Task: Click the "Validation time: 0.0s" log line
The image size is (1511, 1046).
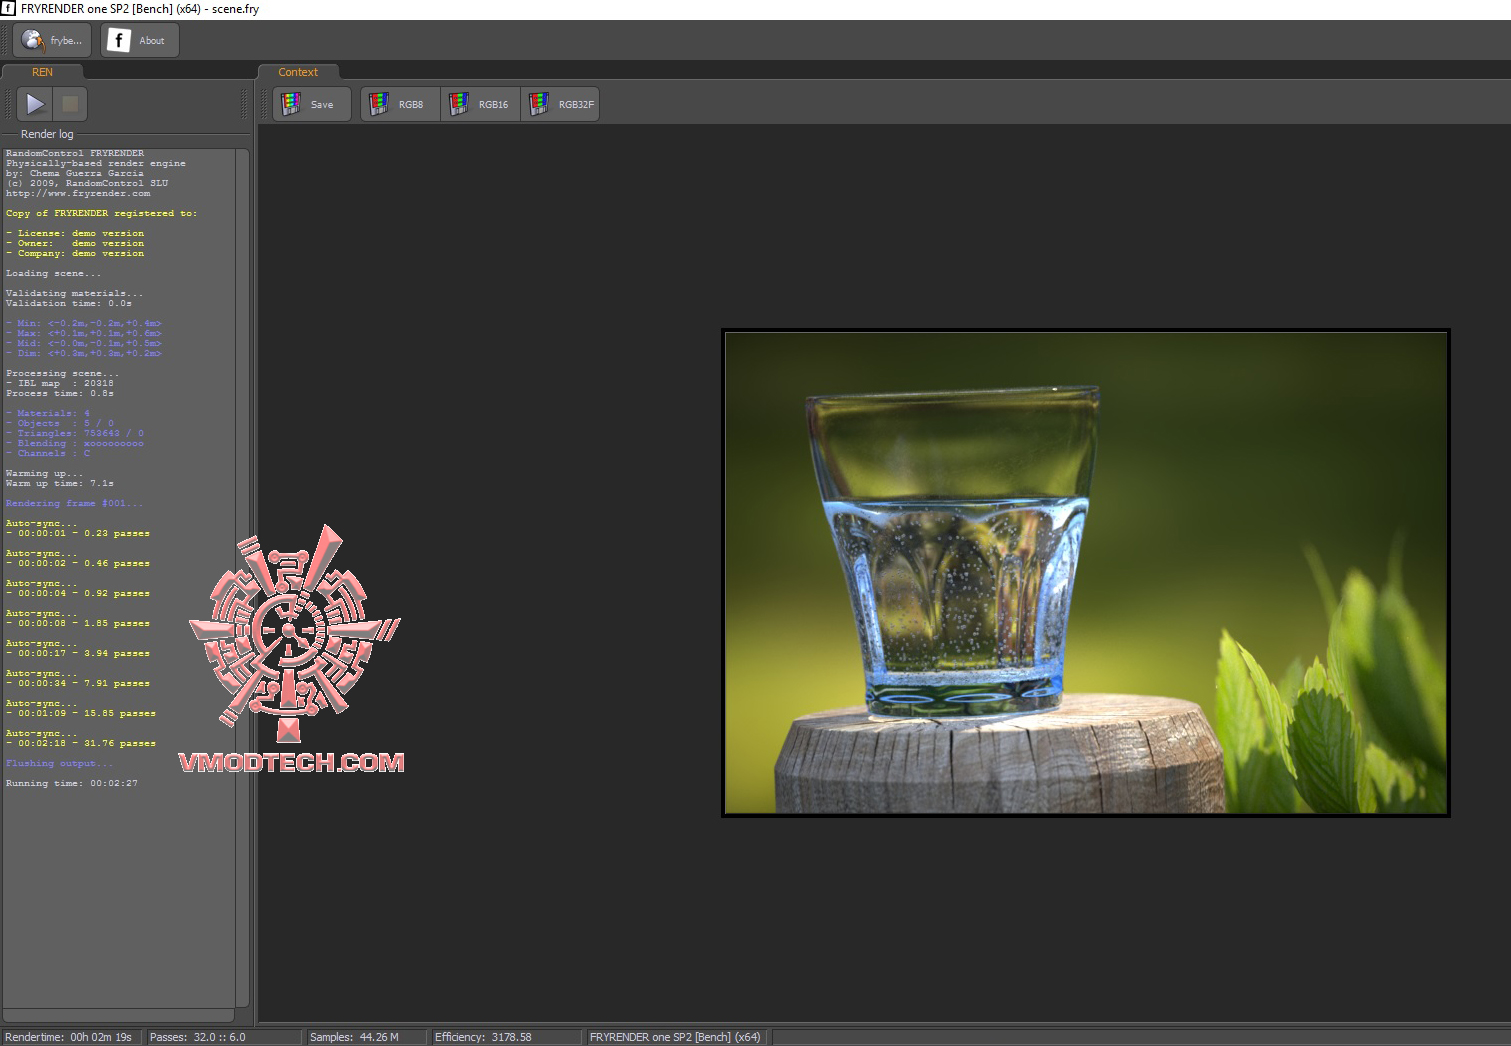Action: click(x=69, y=303)
